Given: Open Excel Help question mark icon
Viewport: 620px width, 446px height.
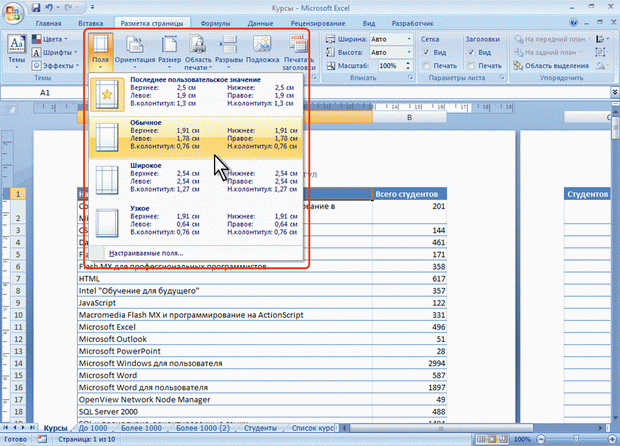Looking at the screenshot, I should click(574, 23).
